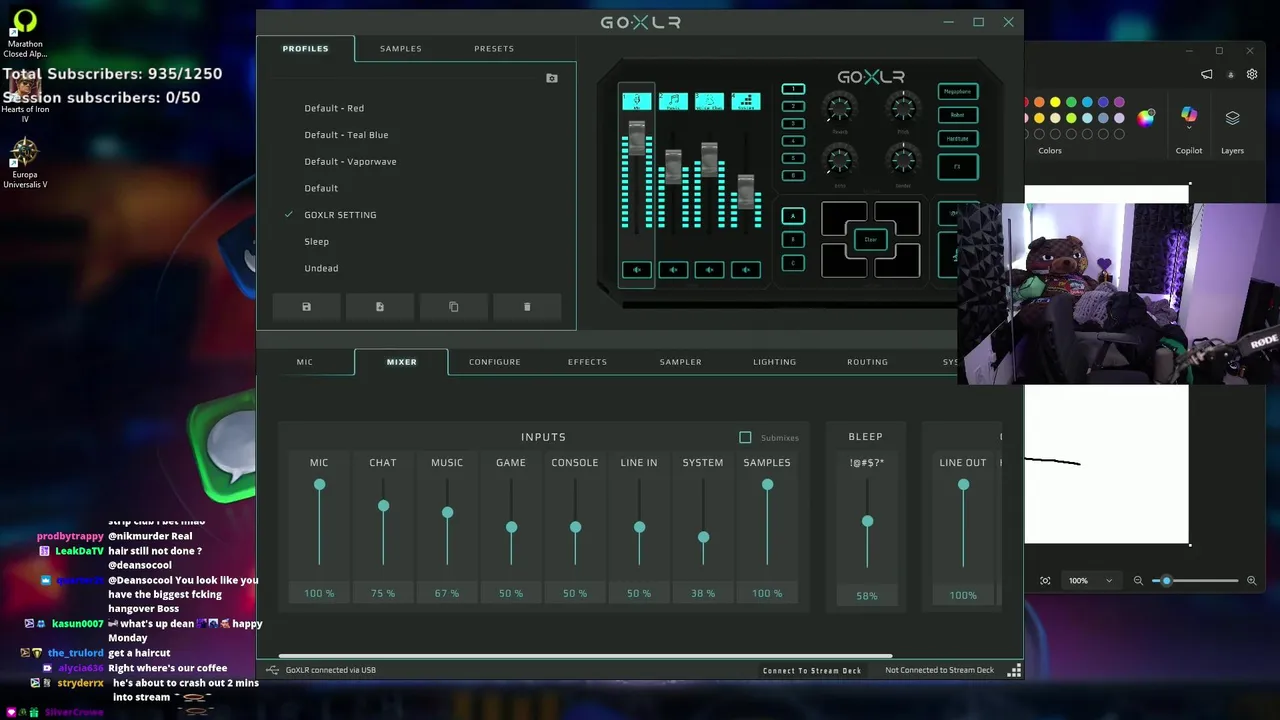
Task: Toggle effect preset button 1
Action: coord(793,89)
